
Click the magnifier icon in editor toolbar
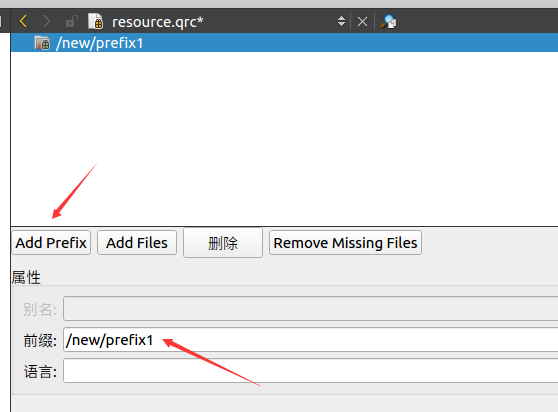click(x=388, y=22)
